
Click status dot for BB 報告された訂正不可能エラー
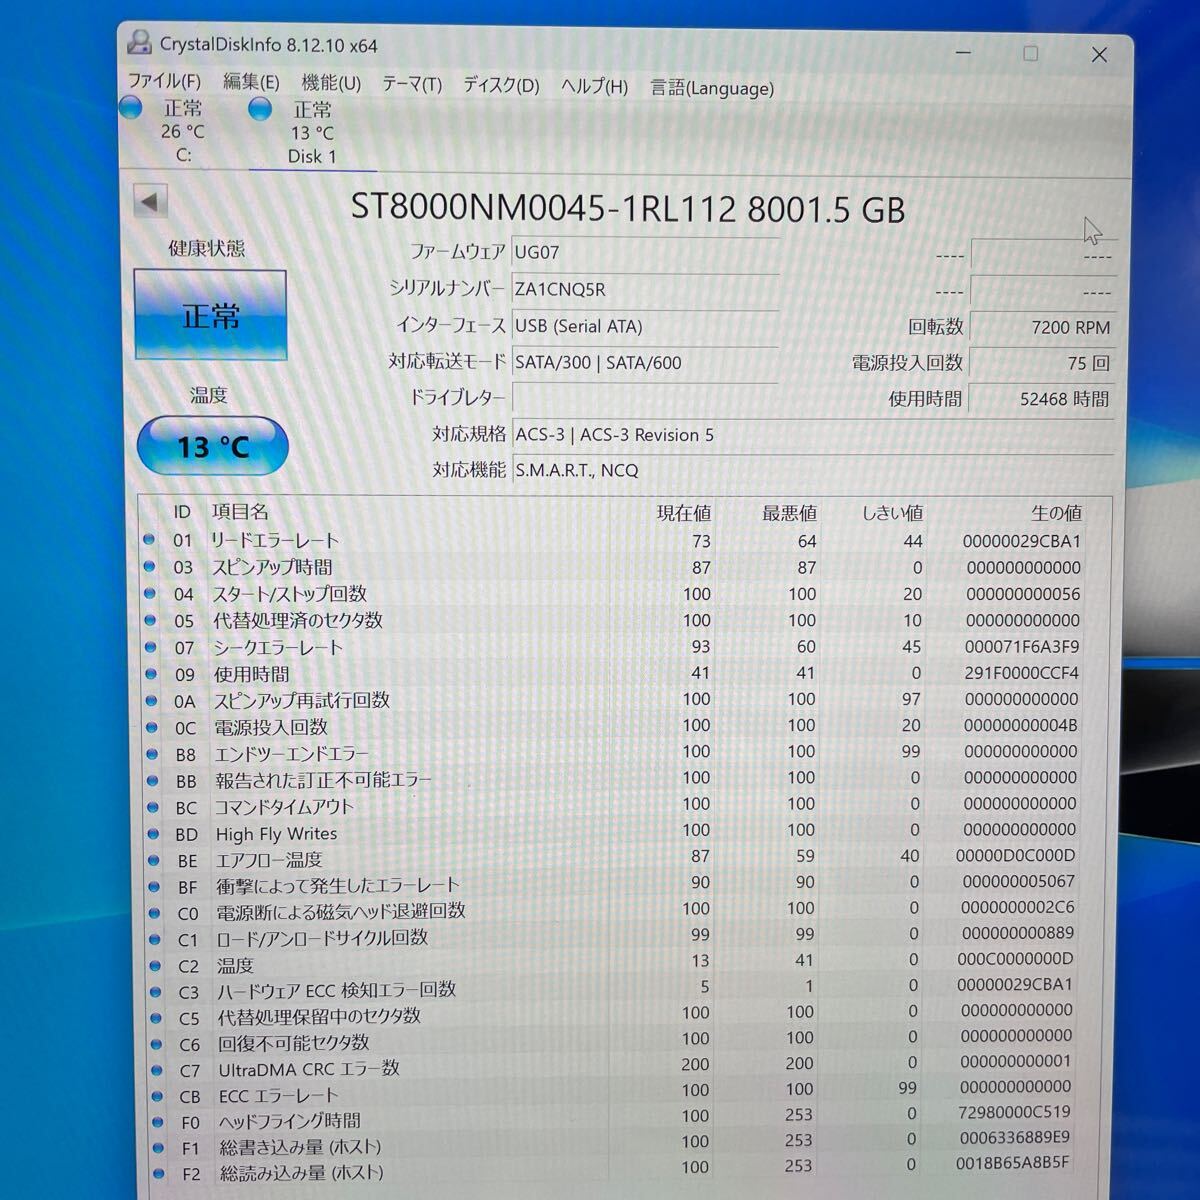(x=153, y=780)
